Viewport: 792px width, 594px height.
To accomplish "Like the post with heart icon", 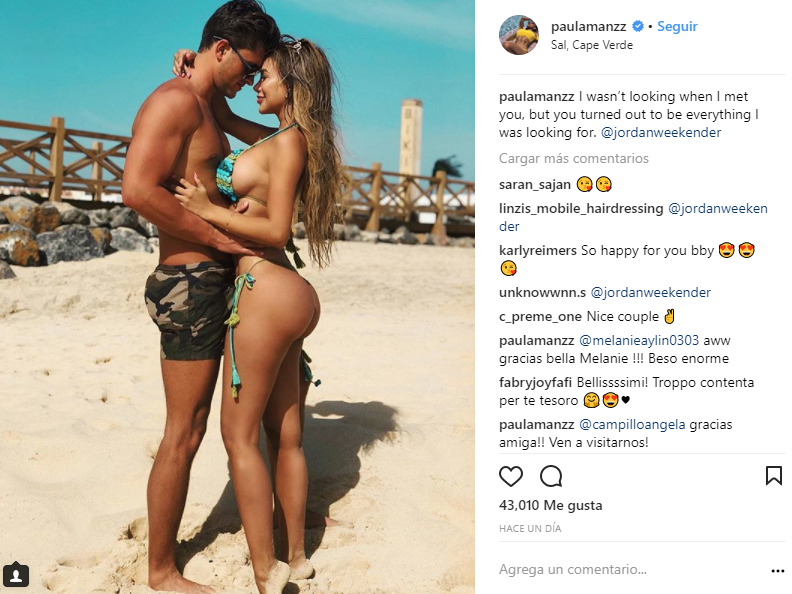I will [x=511, y=476].
